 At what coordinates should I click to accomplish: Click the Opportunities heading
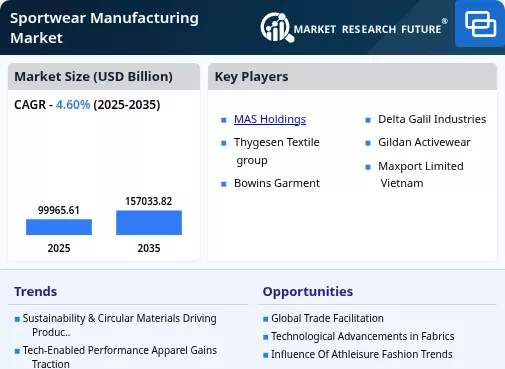[x=308, y=291]
